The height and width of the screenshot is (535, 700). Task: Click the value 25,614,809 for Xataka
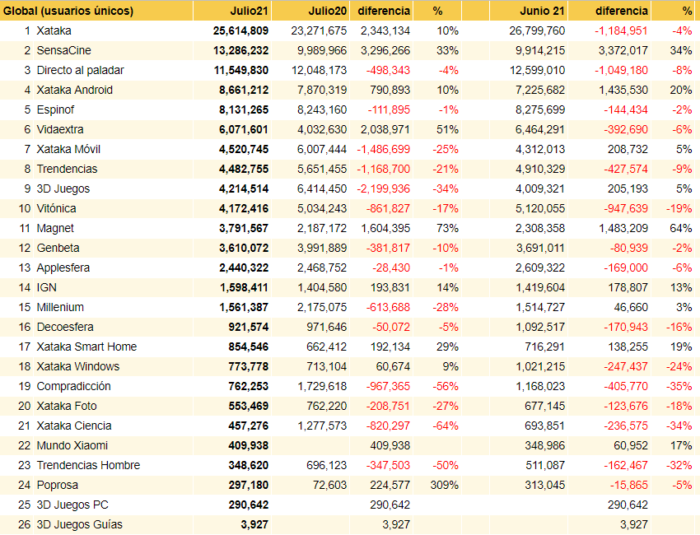click(x=241, y=31)
